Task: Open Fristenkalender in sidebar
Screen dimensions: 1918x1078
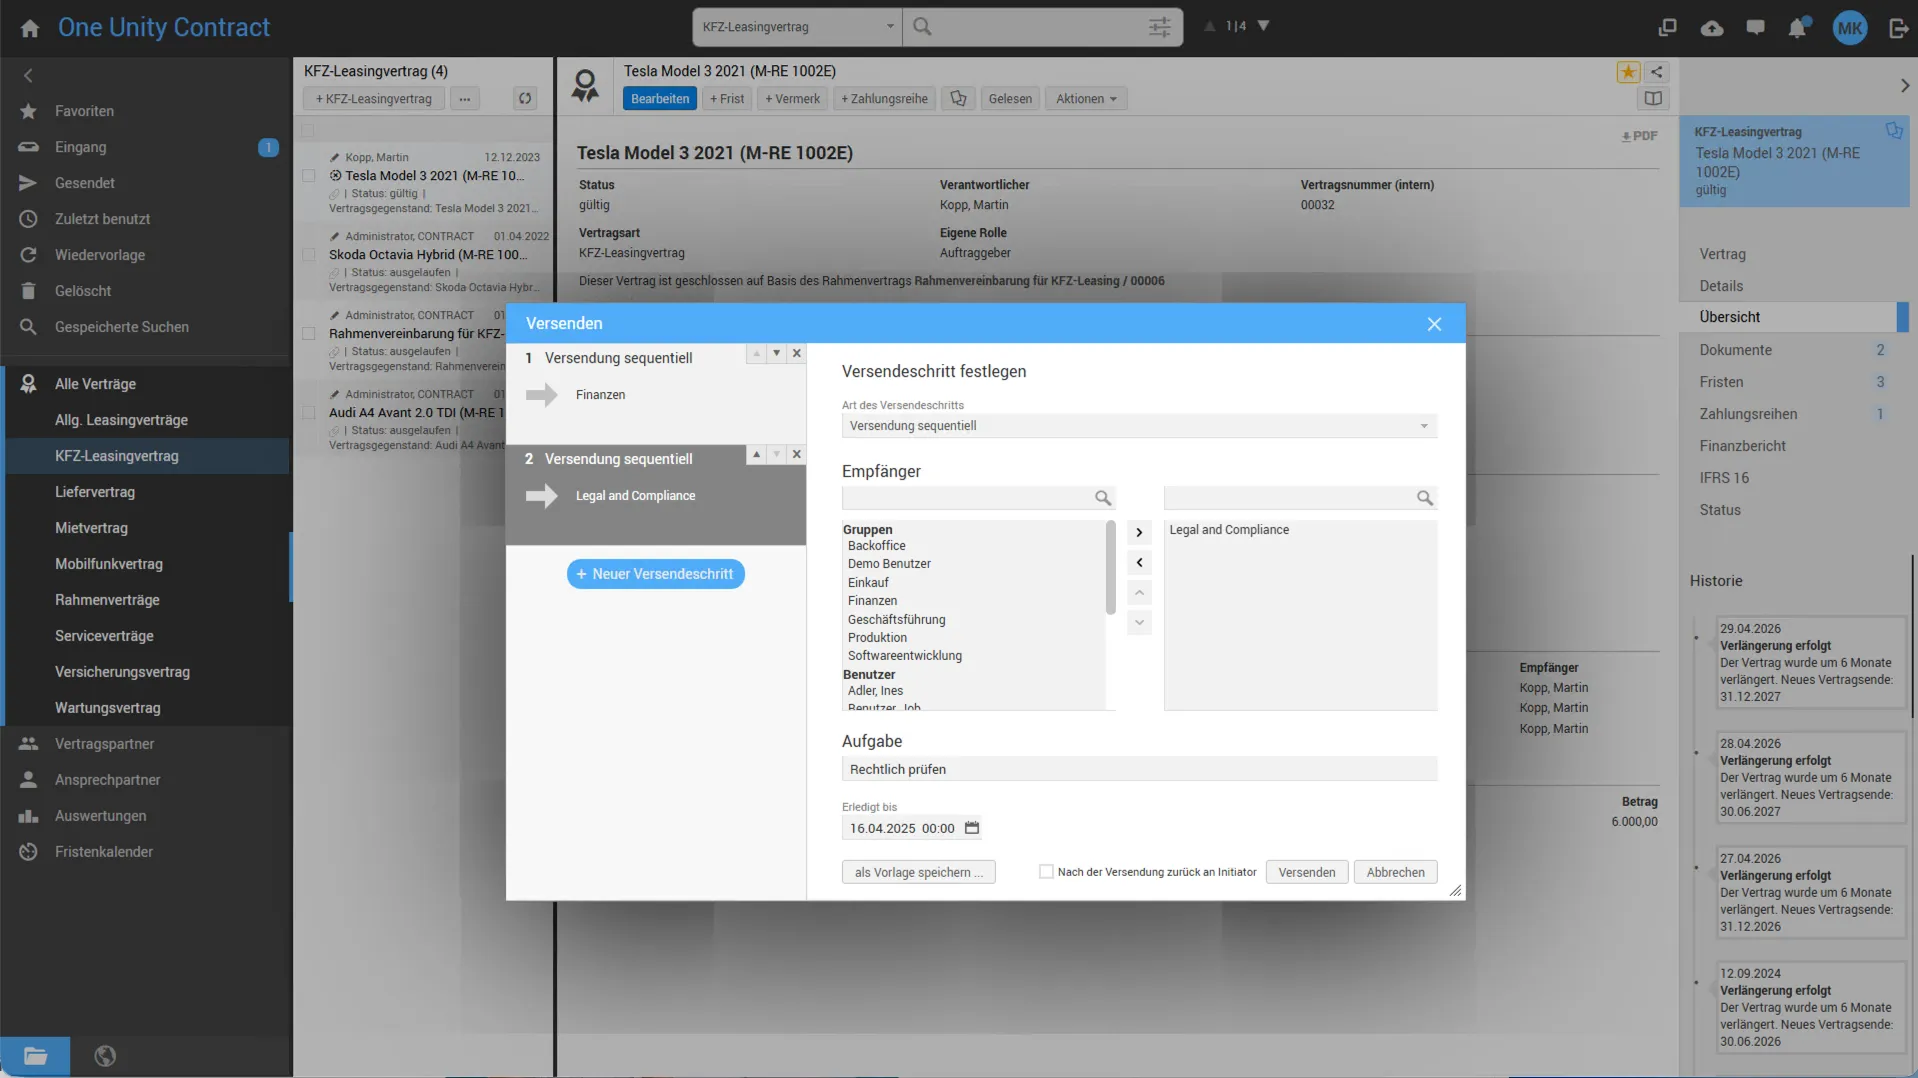Action: [145, 852]
